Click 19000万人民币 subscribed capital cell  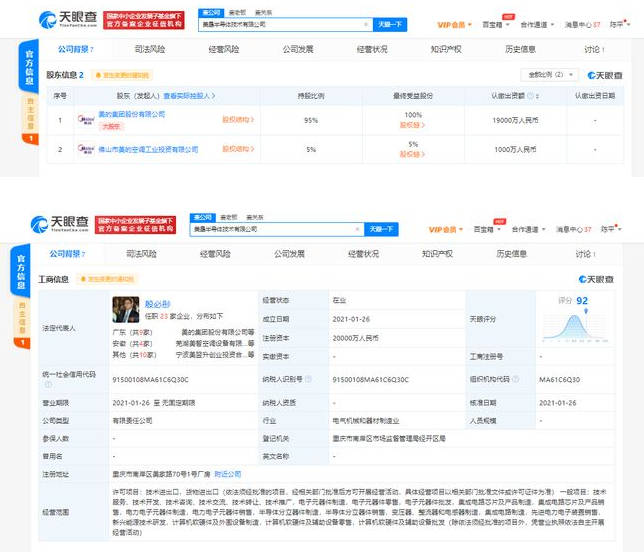515,120
